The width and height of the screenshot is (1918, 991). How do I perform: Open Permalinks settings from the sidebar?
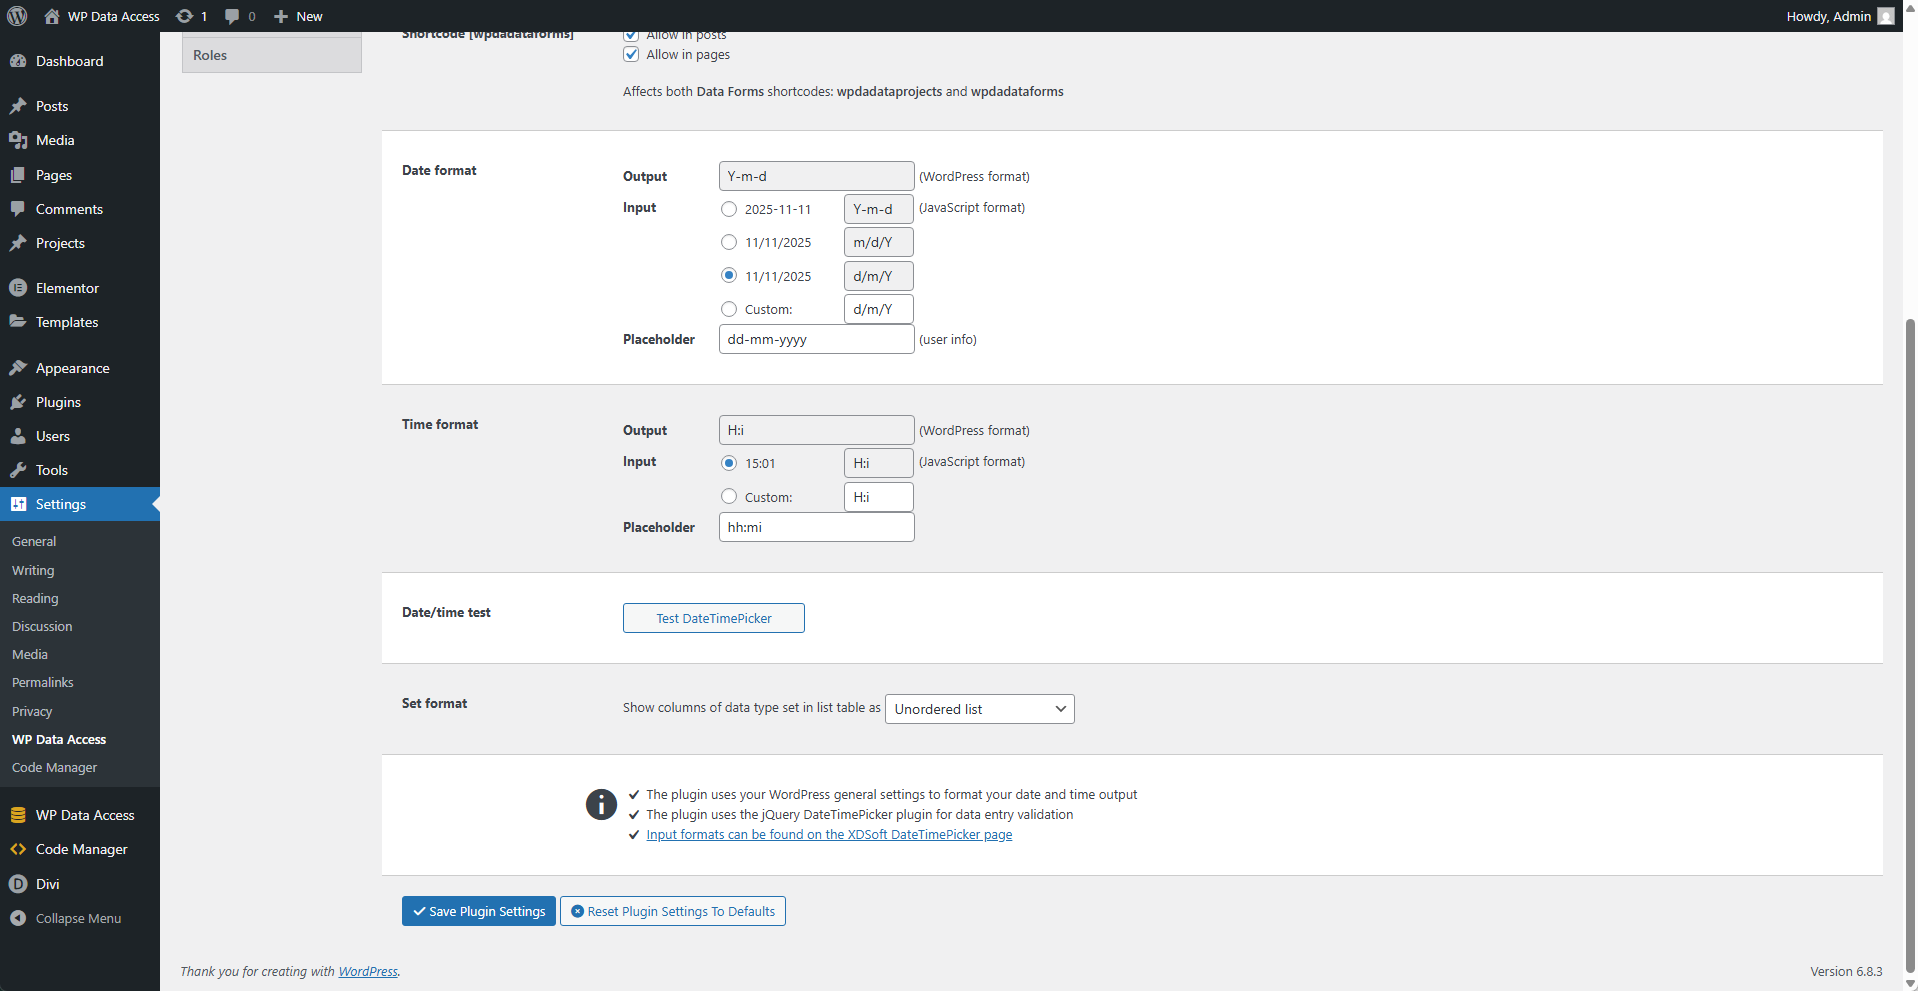point(42,682)
